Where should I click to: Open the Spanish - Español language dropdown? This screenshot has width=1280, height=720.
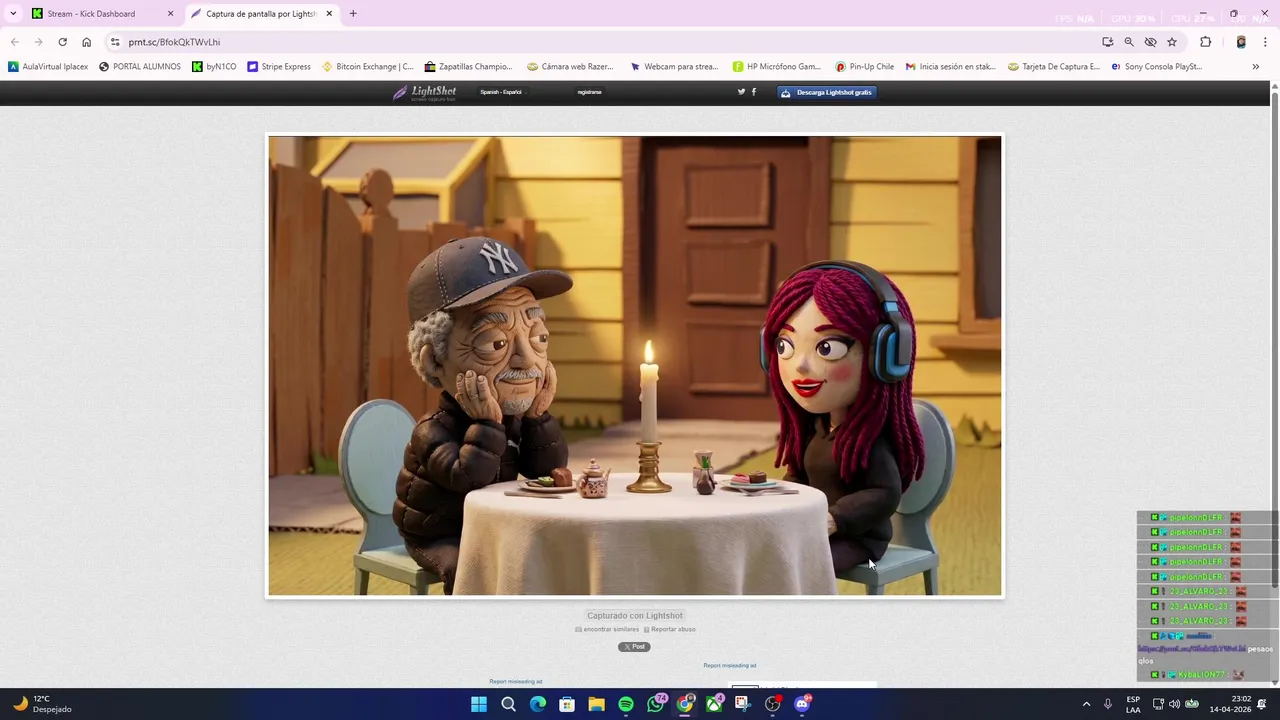pos(504,92)
